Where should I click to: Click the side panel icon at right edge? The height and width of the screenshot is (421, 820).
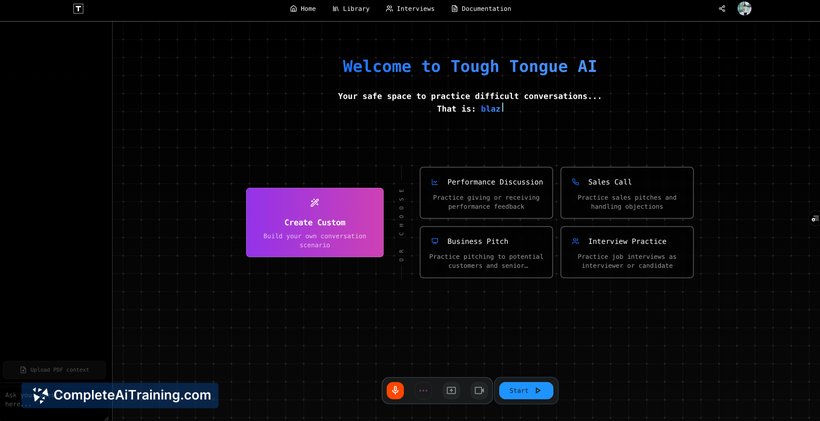point(815,218)
